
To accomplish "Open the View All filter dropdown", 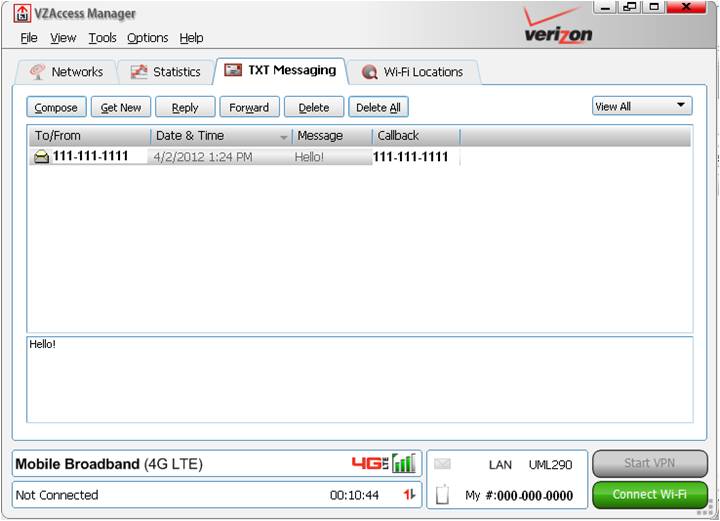I will tap(642, 106).
